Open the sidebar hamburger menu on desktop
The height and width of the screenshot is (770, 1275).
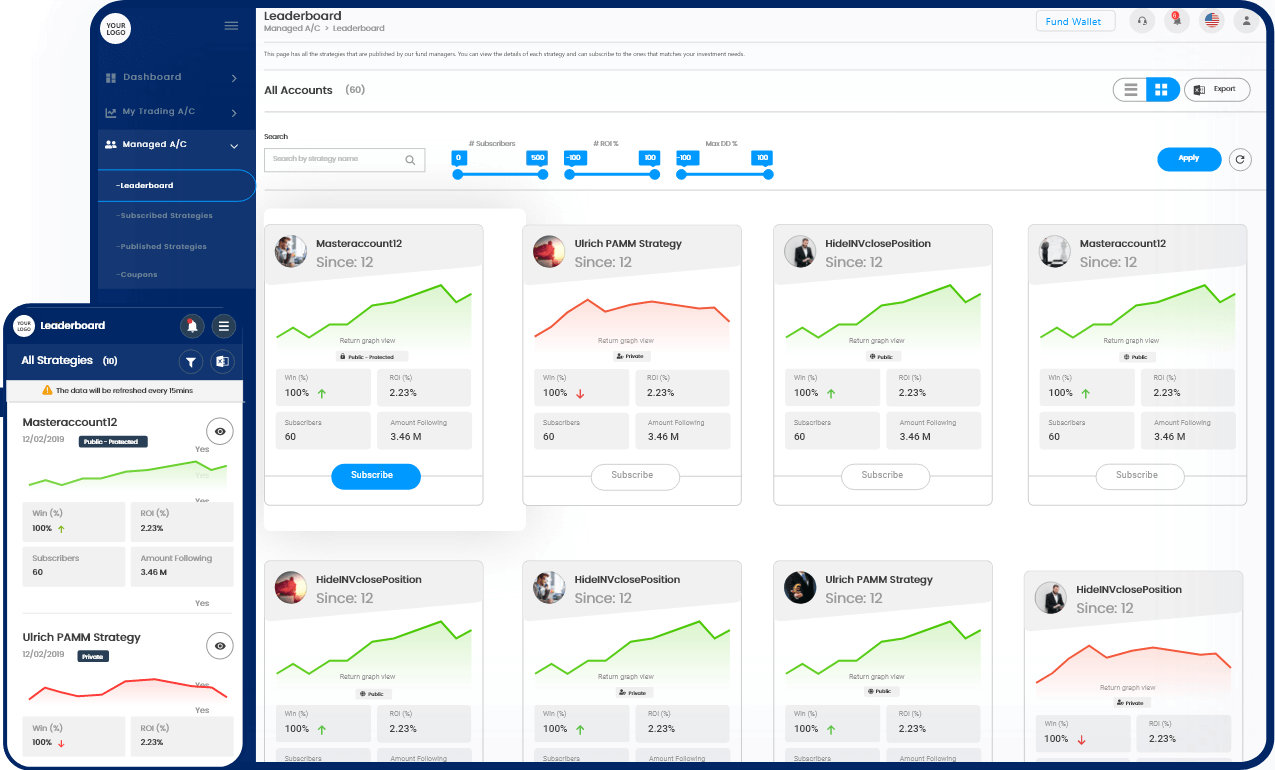(231, 26)
